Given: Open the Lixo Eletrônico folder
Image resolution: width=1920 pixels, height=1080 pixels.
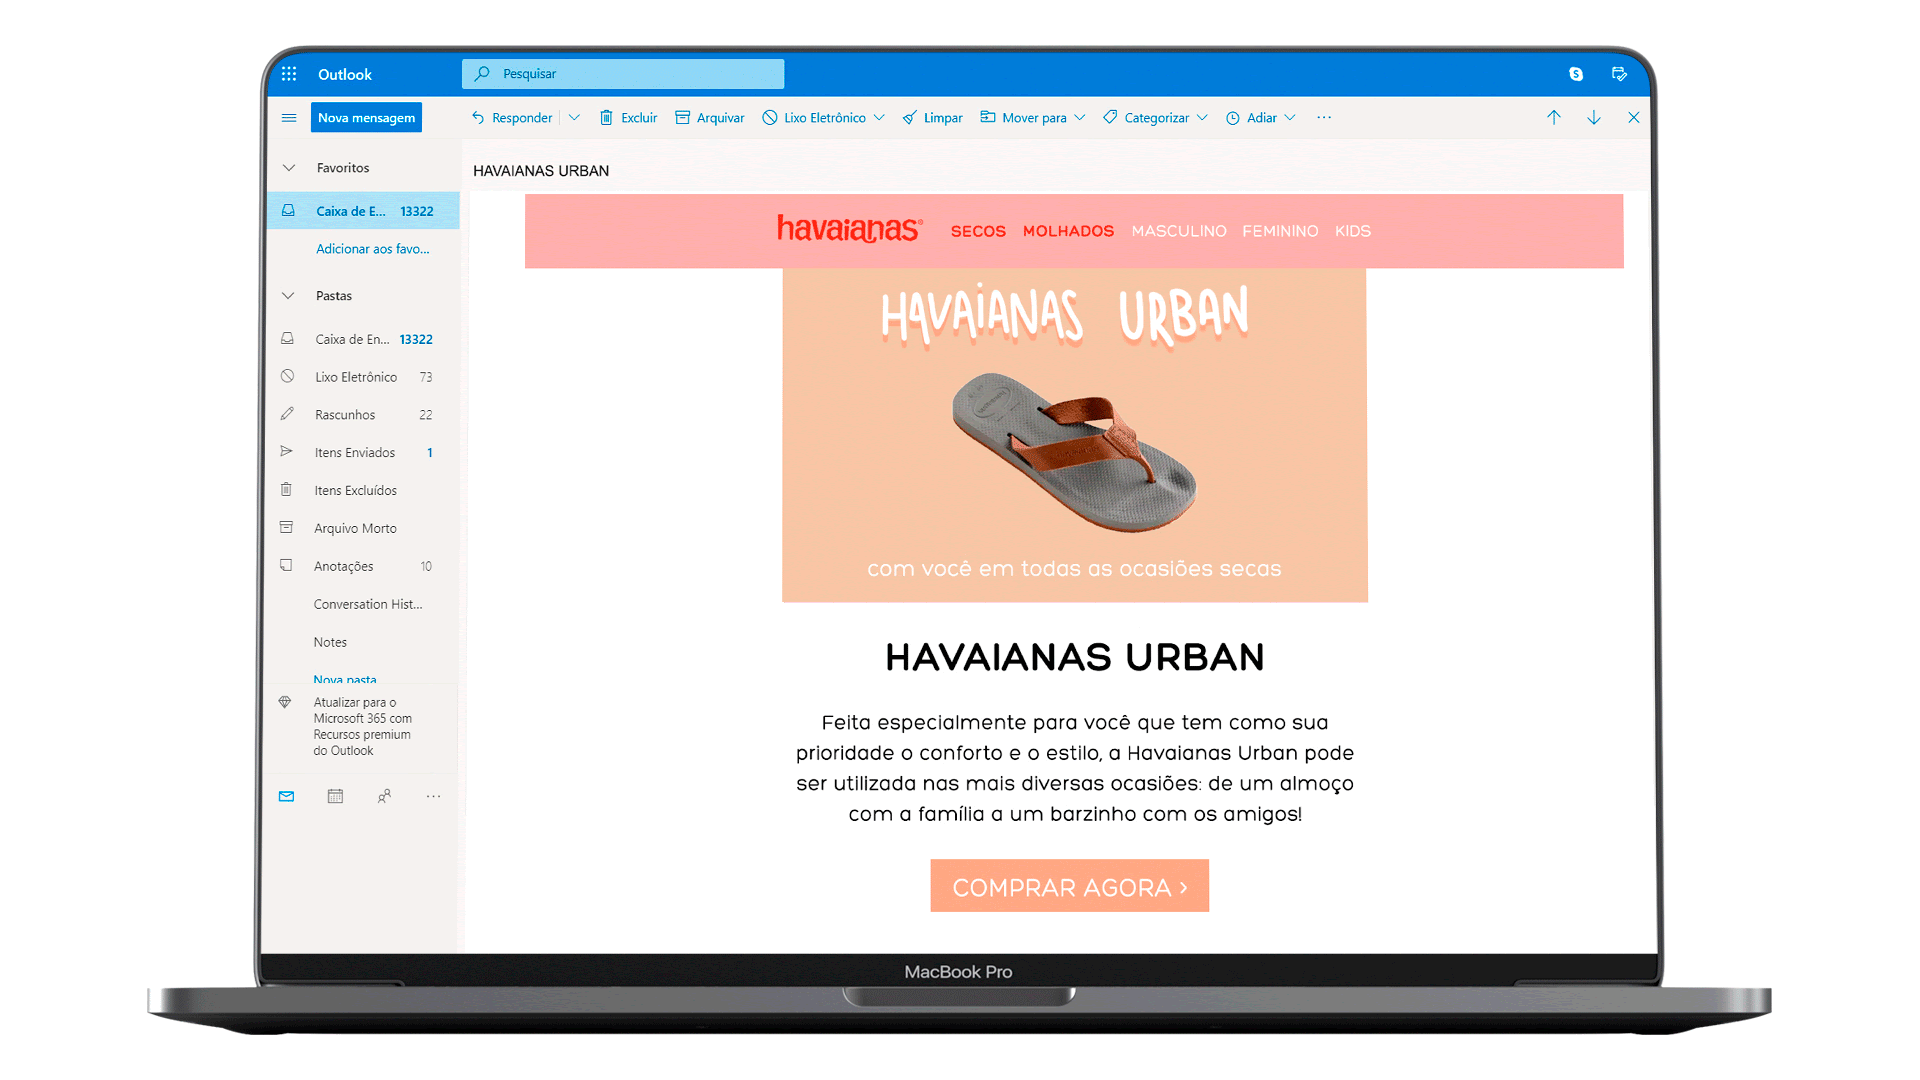Looking at the screenshot, I should pyautogui.click(x=363, y=377).
